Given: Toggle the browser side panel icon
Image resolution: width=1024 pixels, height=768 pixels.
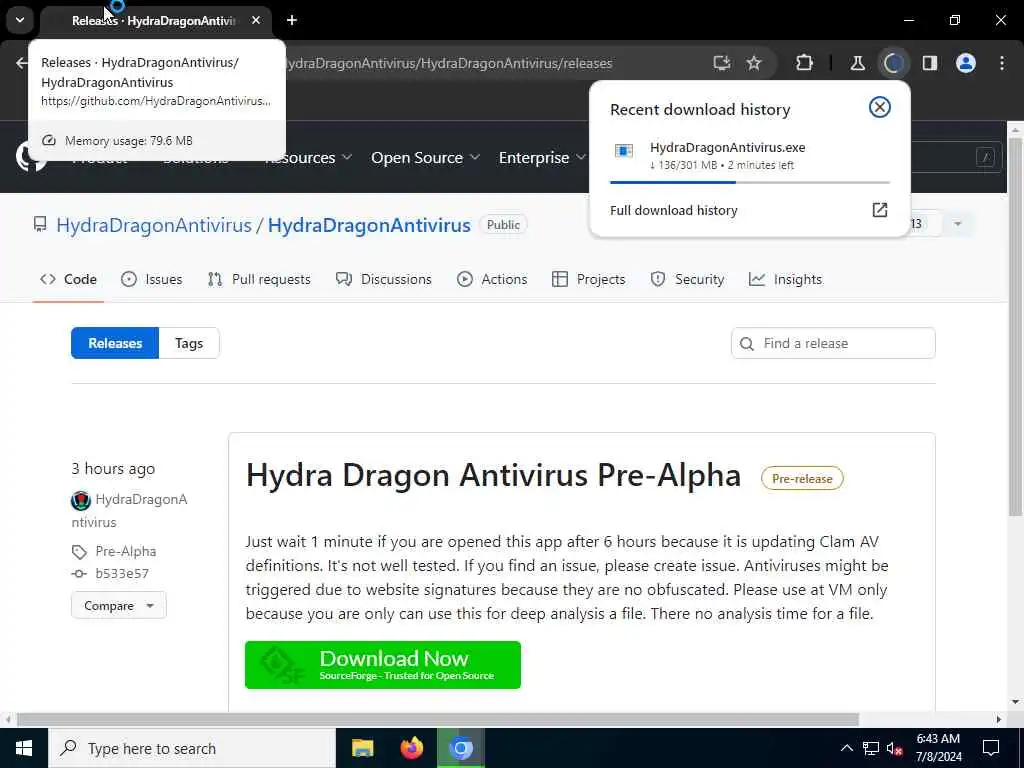Looking at the screenshot, I should pos(929,63).
